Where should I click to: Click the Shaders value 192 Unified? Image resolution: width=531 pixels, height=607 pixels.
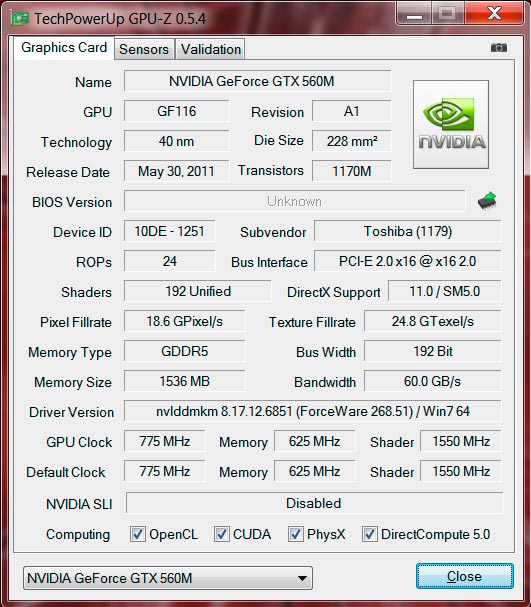[x=198, y=291]
